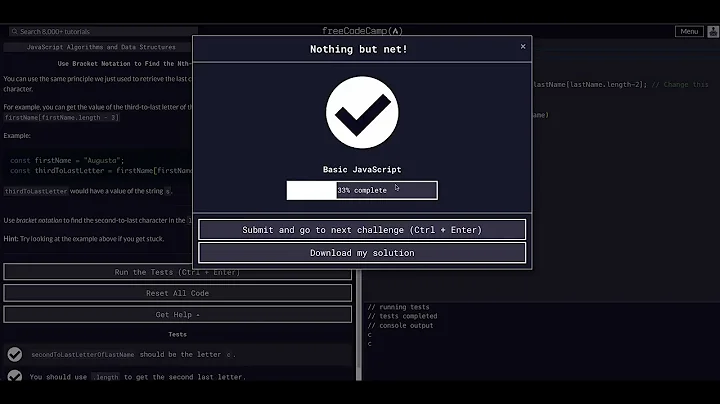
Task: Click '// console output' console line
Action: coord(400,325)
